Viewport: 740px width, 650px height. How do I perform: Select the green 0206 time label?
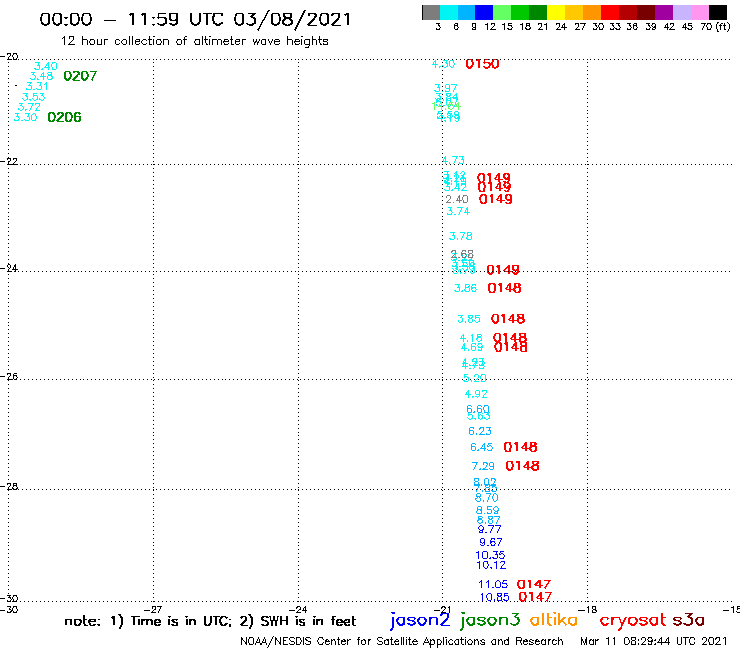pyautogui.click(x=64, y=117)
